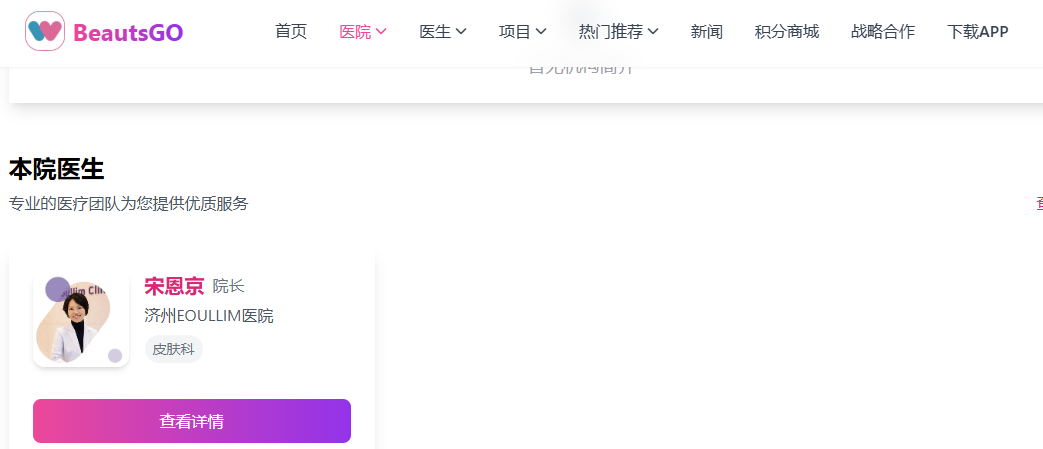This screenshot has height=449, width=1043.
Task: Expand the 热门推荐 dropdown chevron
Action: pyautogui.click(x=653, y=31)
